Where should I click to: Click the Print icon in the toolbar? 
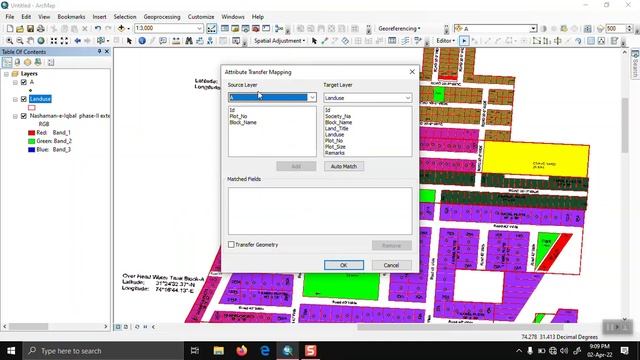pos(40,29)
